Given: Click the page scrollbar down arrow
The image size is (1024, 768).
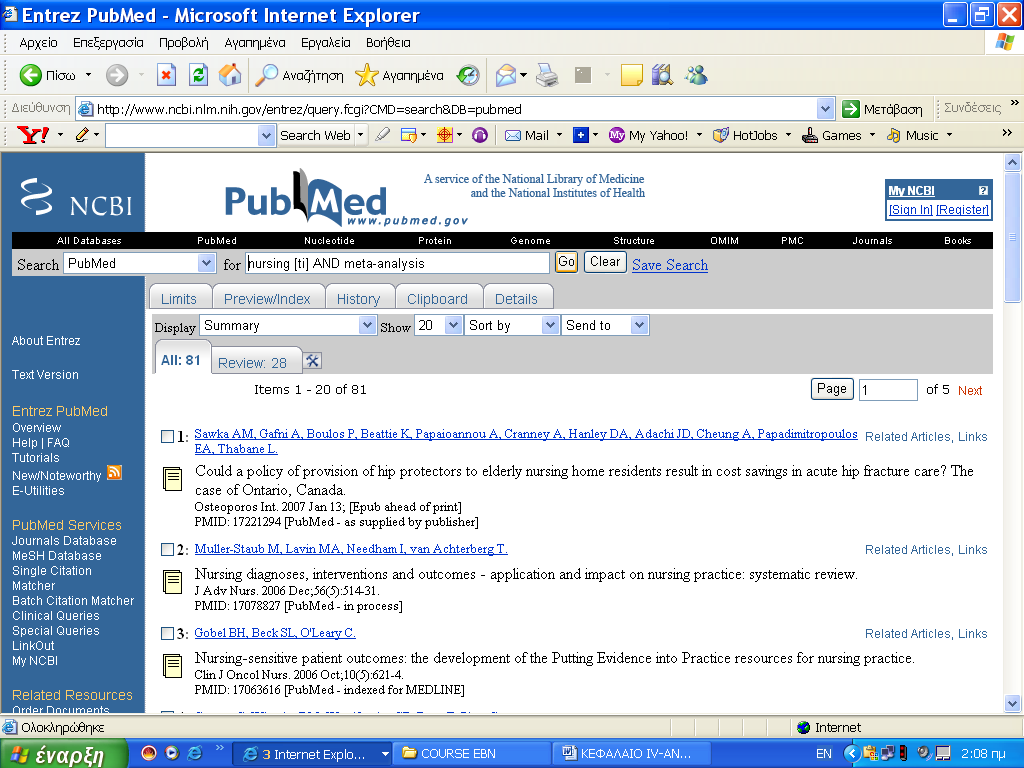Looking at the screenshot, I should (1012, 703).
